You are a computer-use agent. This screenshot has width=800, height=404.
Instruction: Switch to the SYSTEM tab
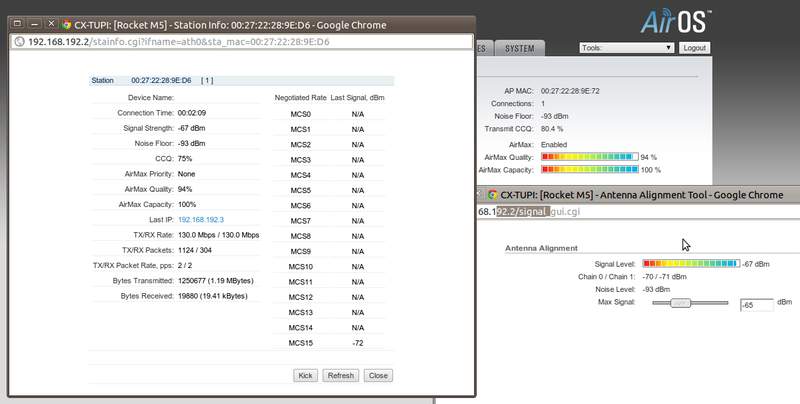pyautogui.click(x=519, y=48)
